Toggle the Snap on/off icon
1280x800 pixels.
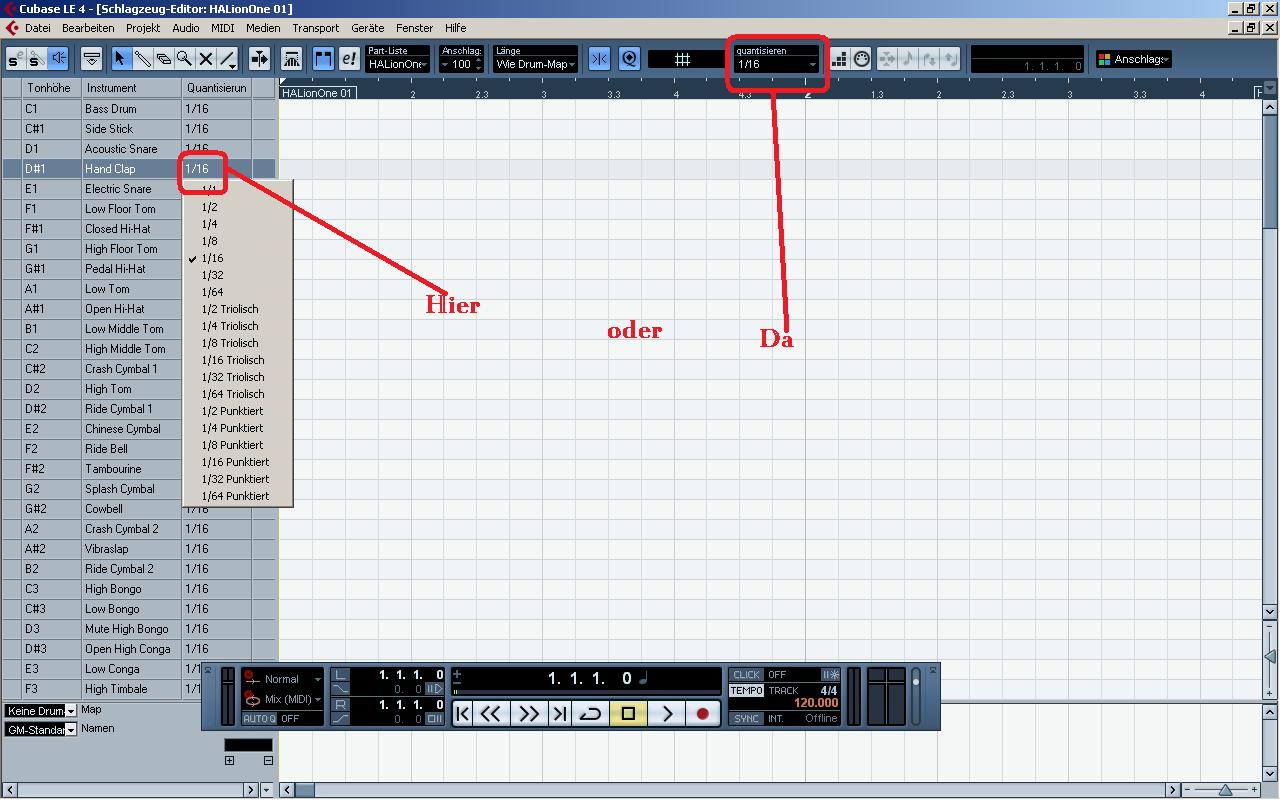[599, 59]
